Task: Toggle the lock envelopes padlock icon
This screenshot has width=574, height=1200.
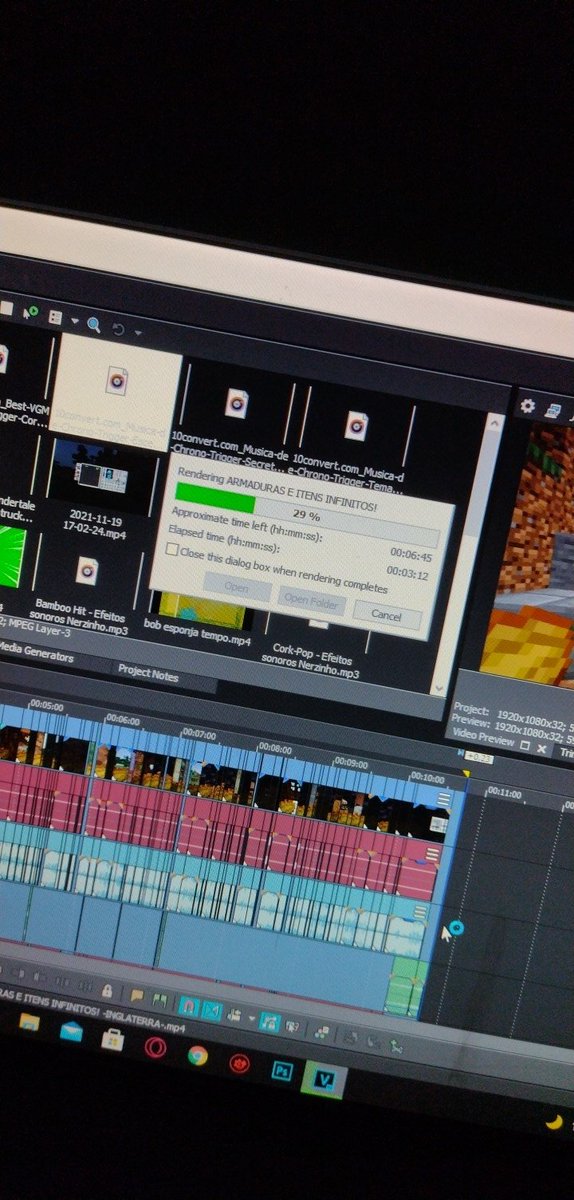Action: [x=107, y=991]
